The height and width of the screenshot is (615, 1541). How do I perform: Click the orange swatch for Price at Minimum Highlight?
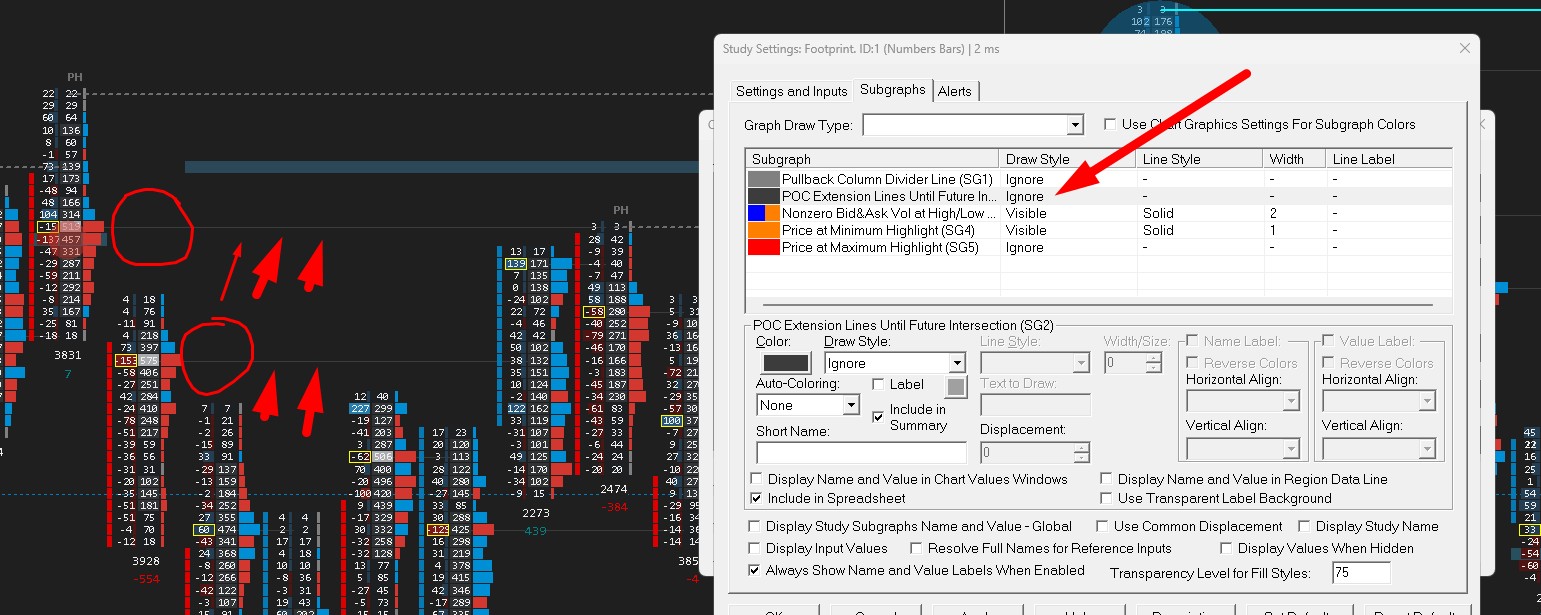[763, 230]
